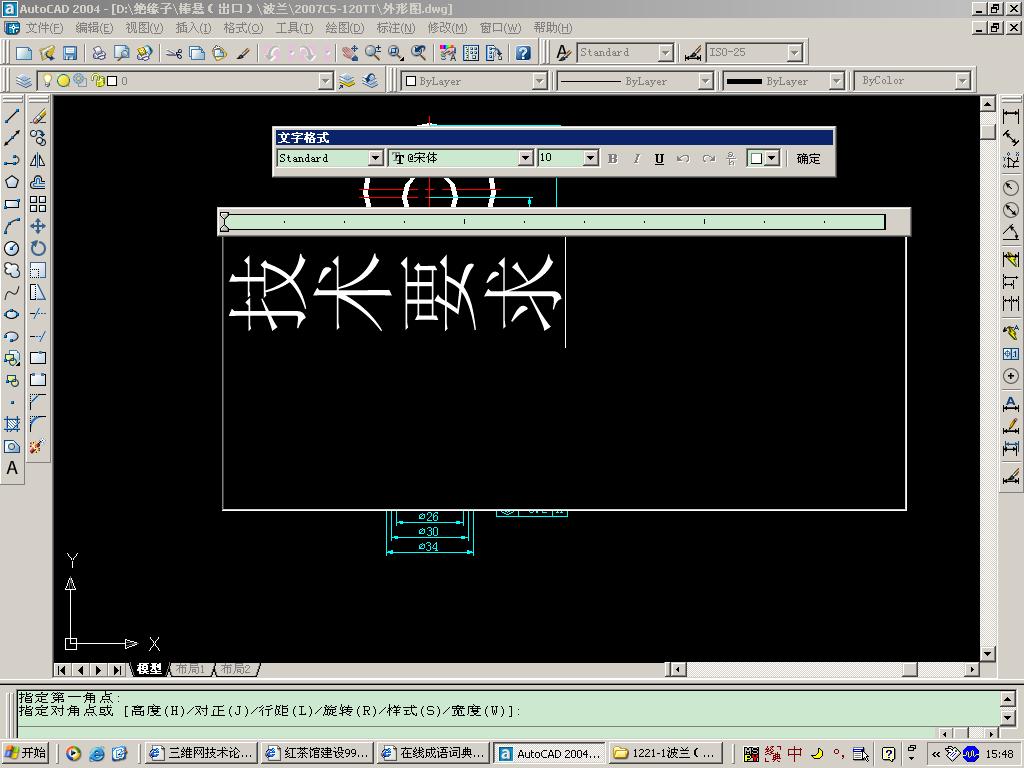Select the Copy Object tool

pos(38,138)
